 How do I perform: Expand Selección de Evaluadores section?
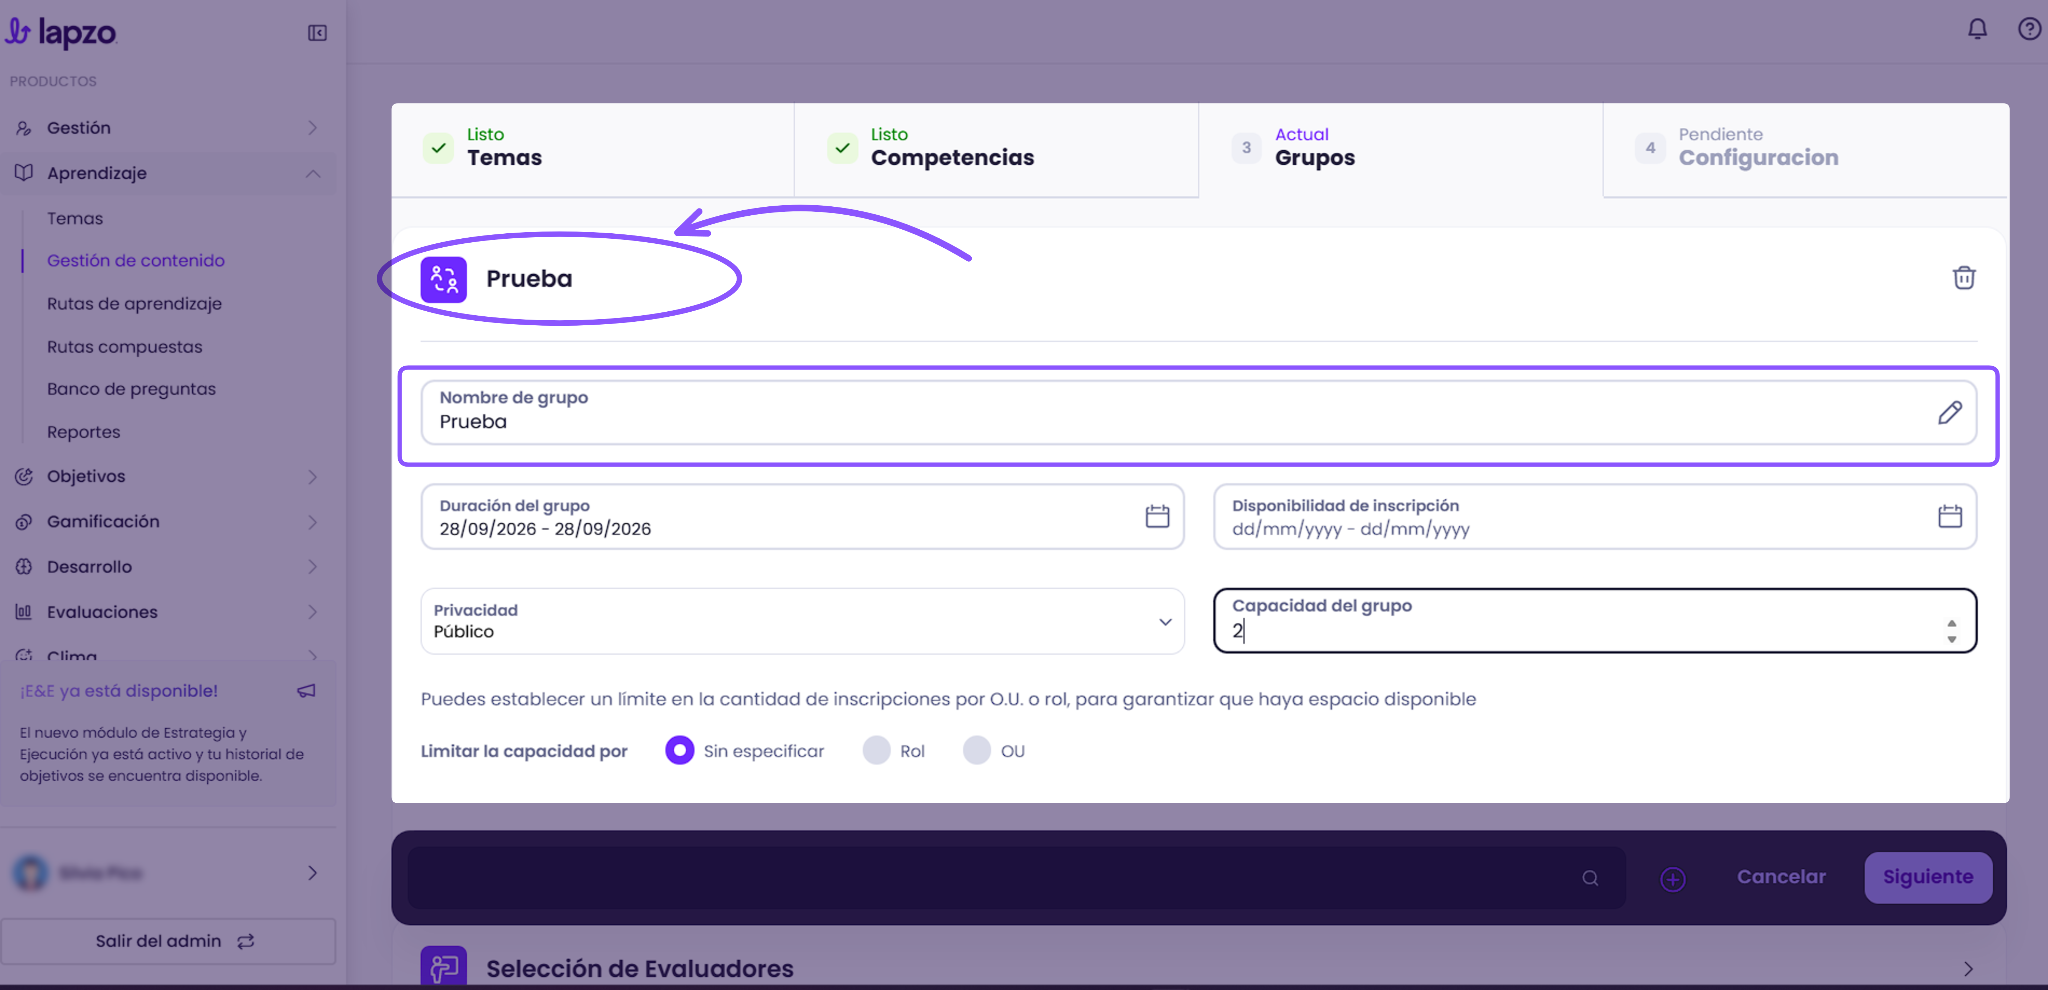1967,968
